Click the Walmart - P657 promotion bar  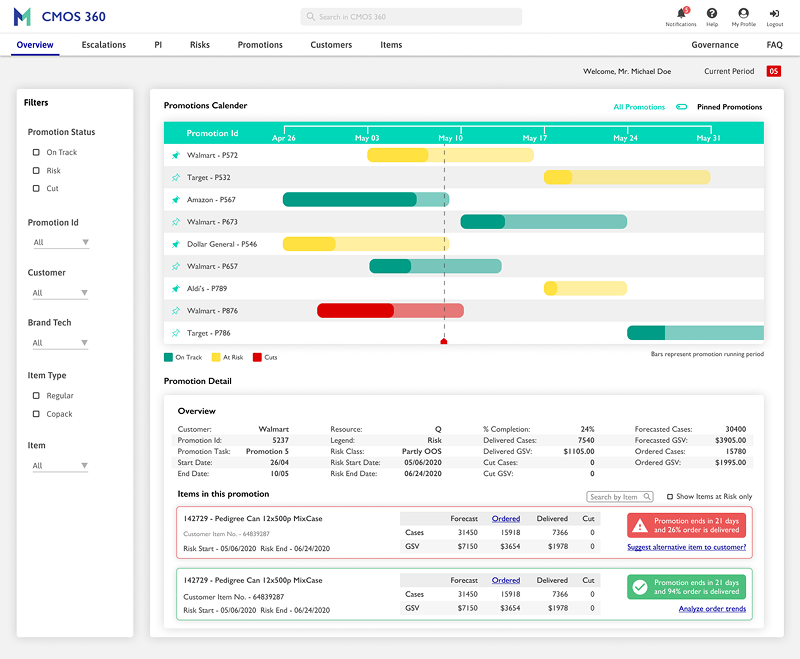click(436, 266)
